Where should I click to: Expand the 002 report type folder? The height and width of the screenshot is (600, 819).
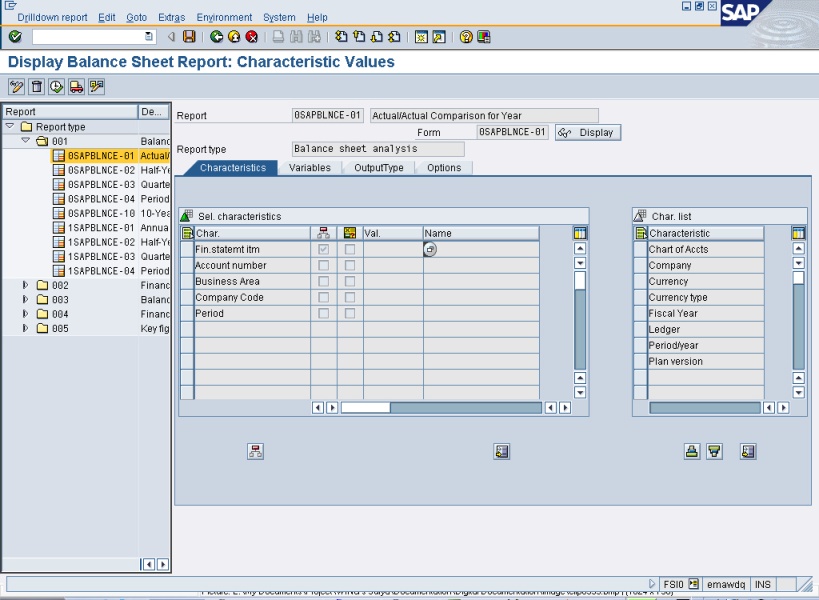click(x=26, y=285)
